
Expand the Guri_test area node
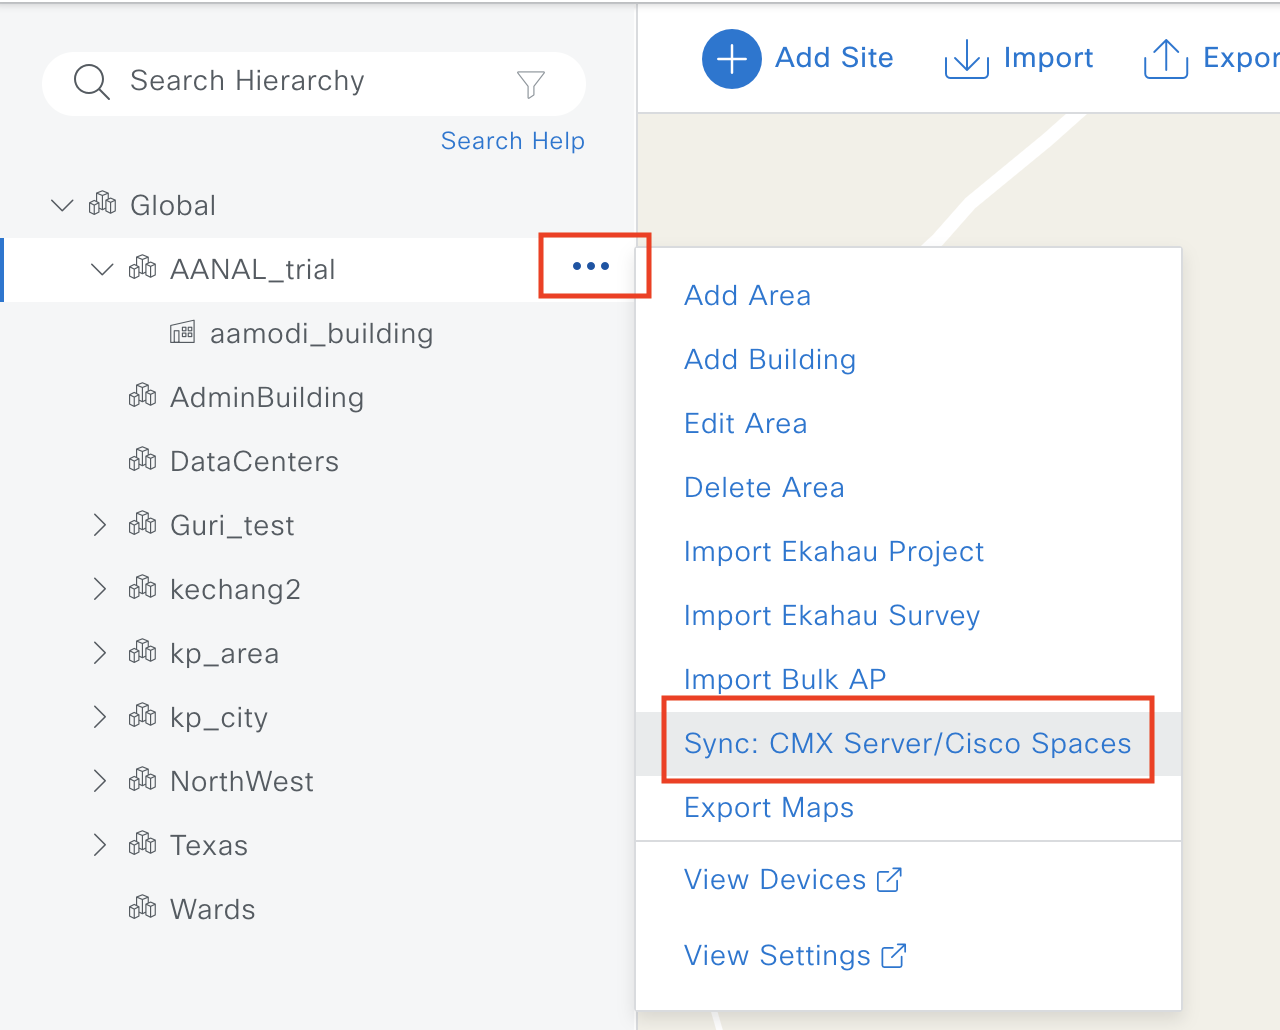99,525
